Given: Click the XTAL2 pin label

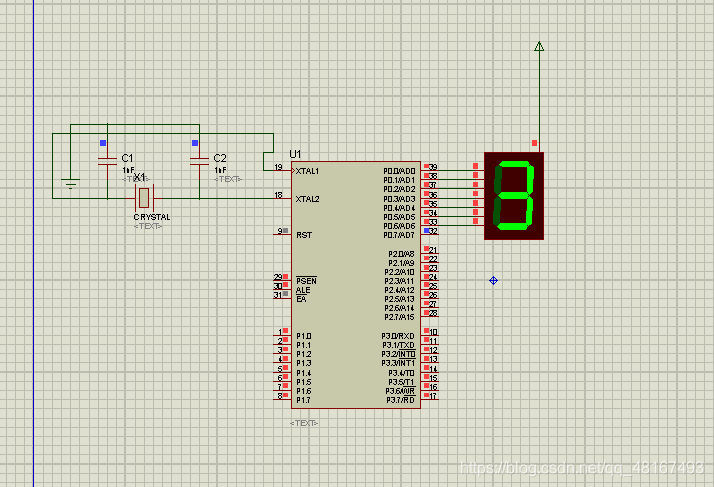Looking at the screenshot, I should click(307, 199).
